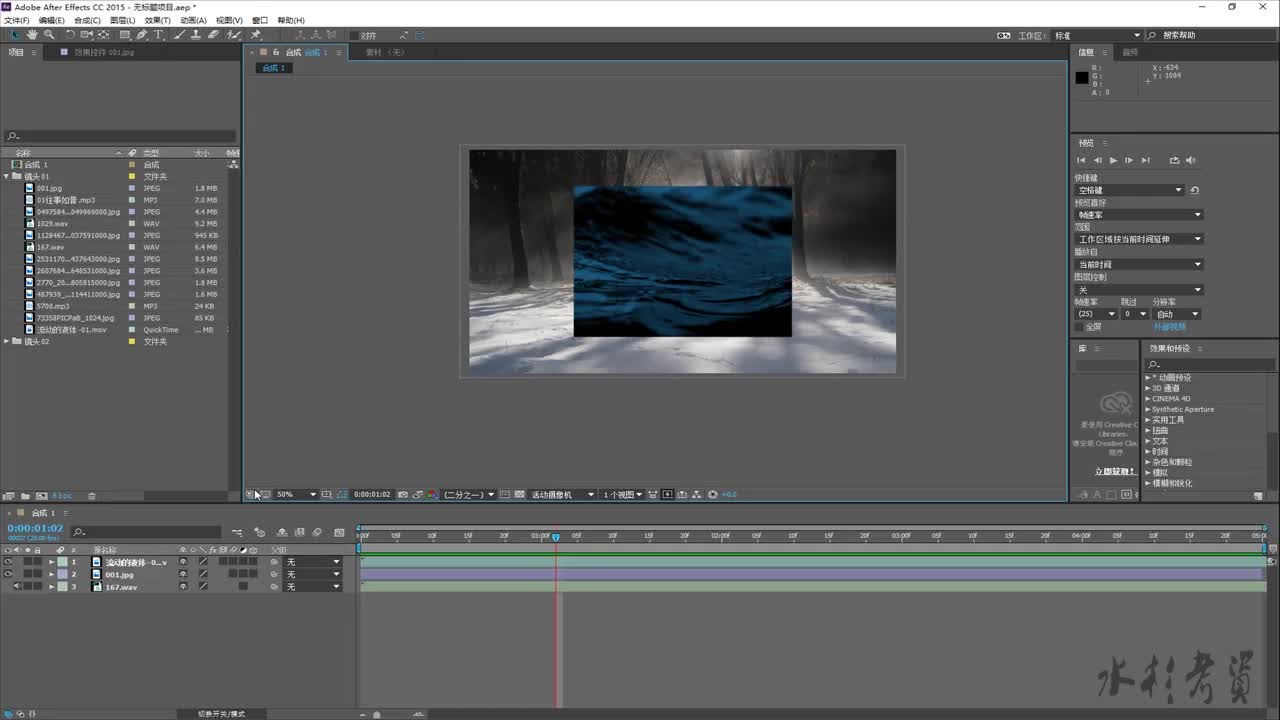This screenshot has height=720, width=1280.
Task: Select the Pan Behind anchor point tool
Action: pyautogui.click(x=103, y=35)
